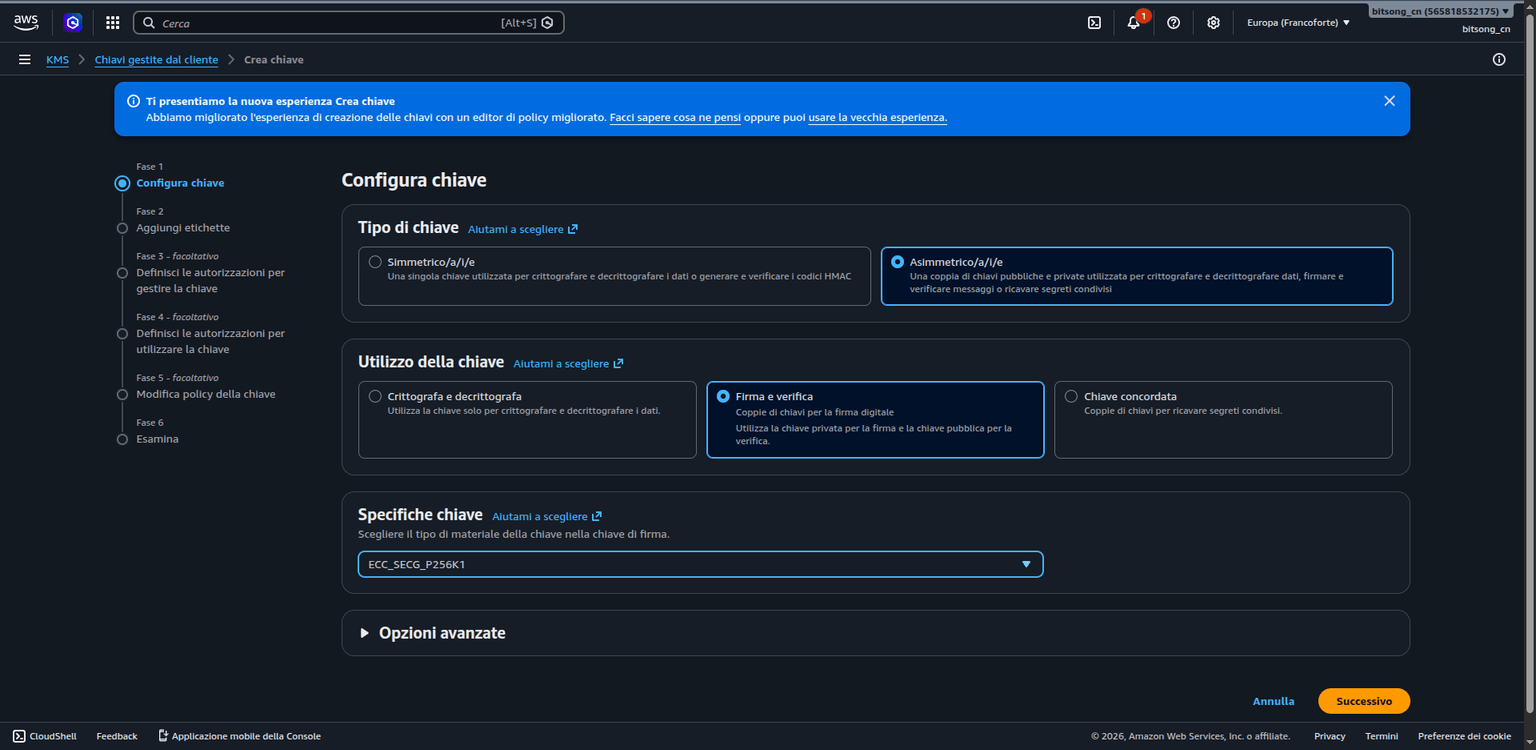Open the services grid menu icon
1536x750 pixels.
point(113,22)
